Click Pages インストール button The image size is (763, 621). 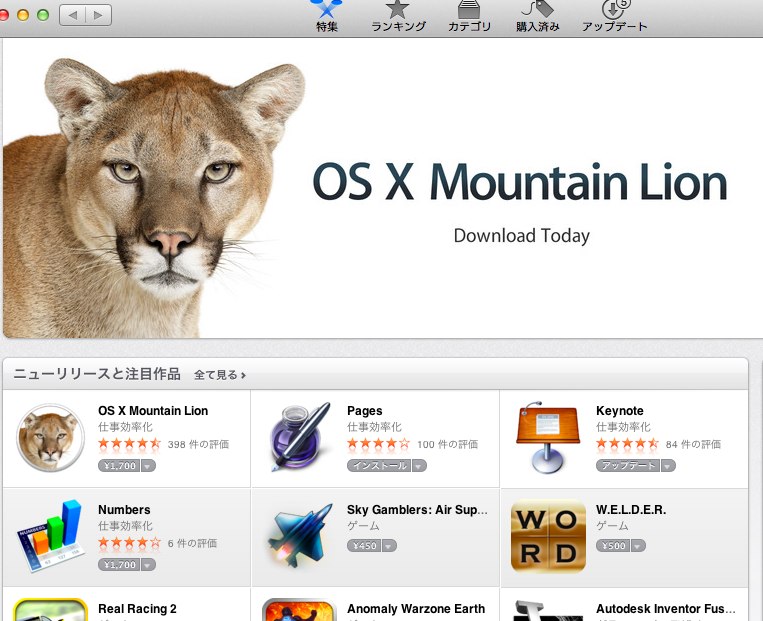pyautogui.click(x=379, y=466)
